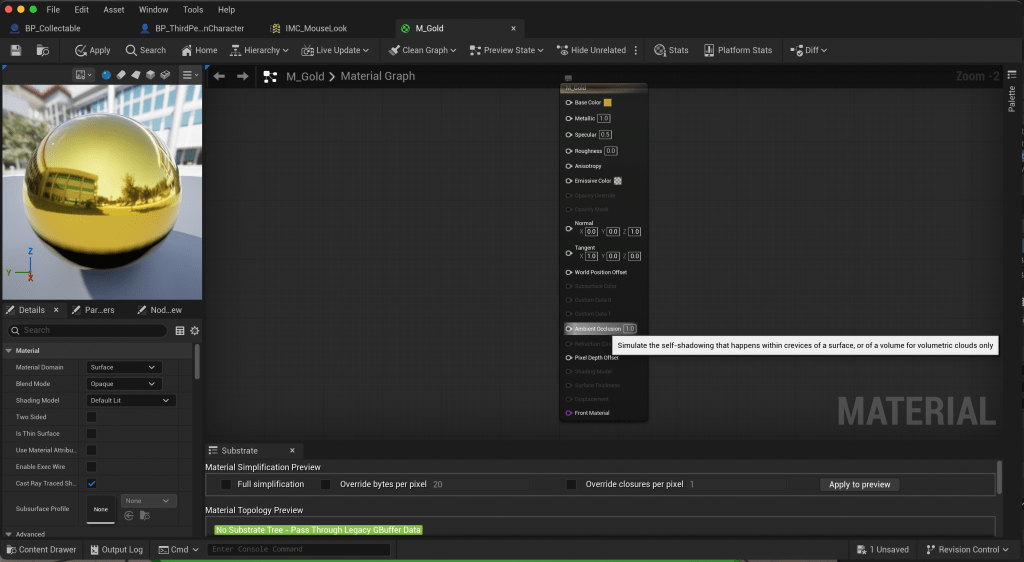The height and width of the screenshot is (562, 1024).
Task: Click the console command input field
Action: 285,549
